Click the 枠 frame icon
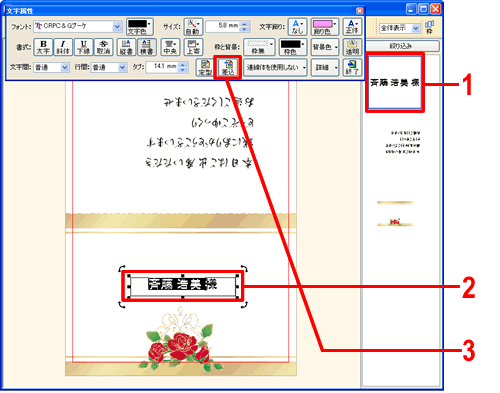 (429, 27)
